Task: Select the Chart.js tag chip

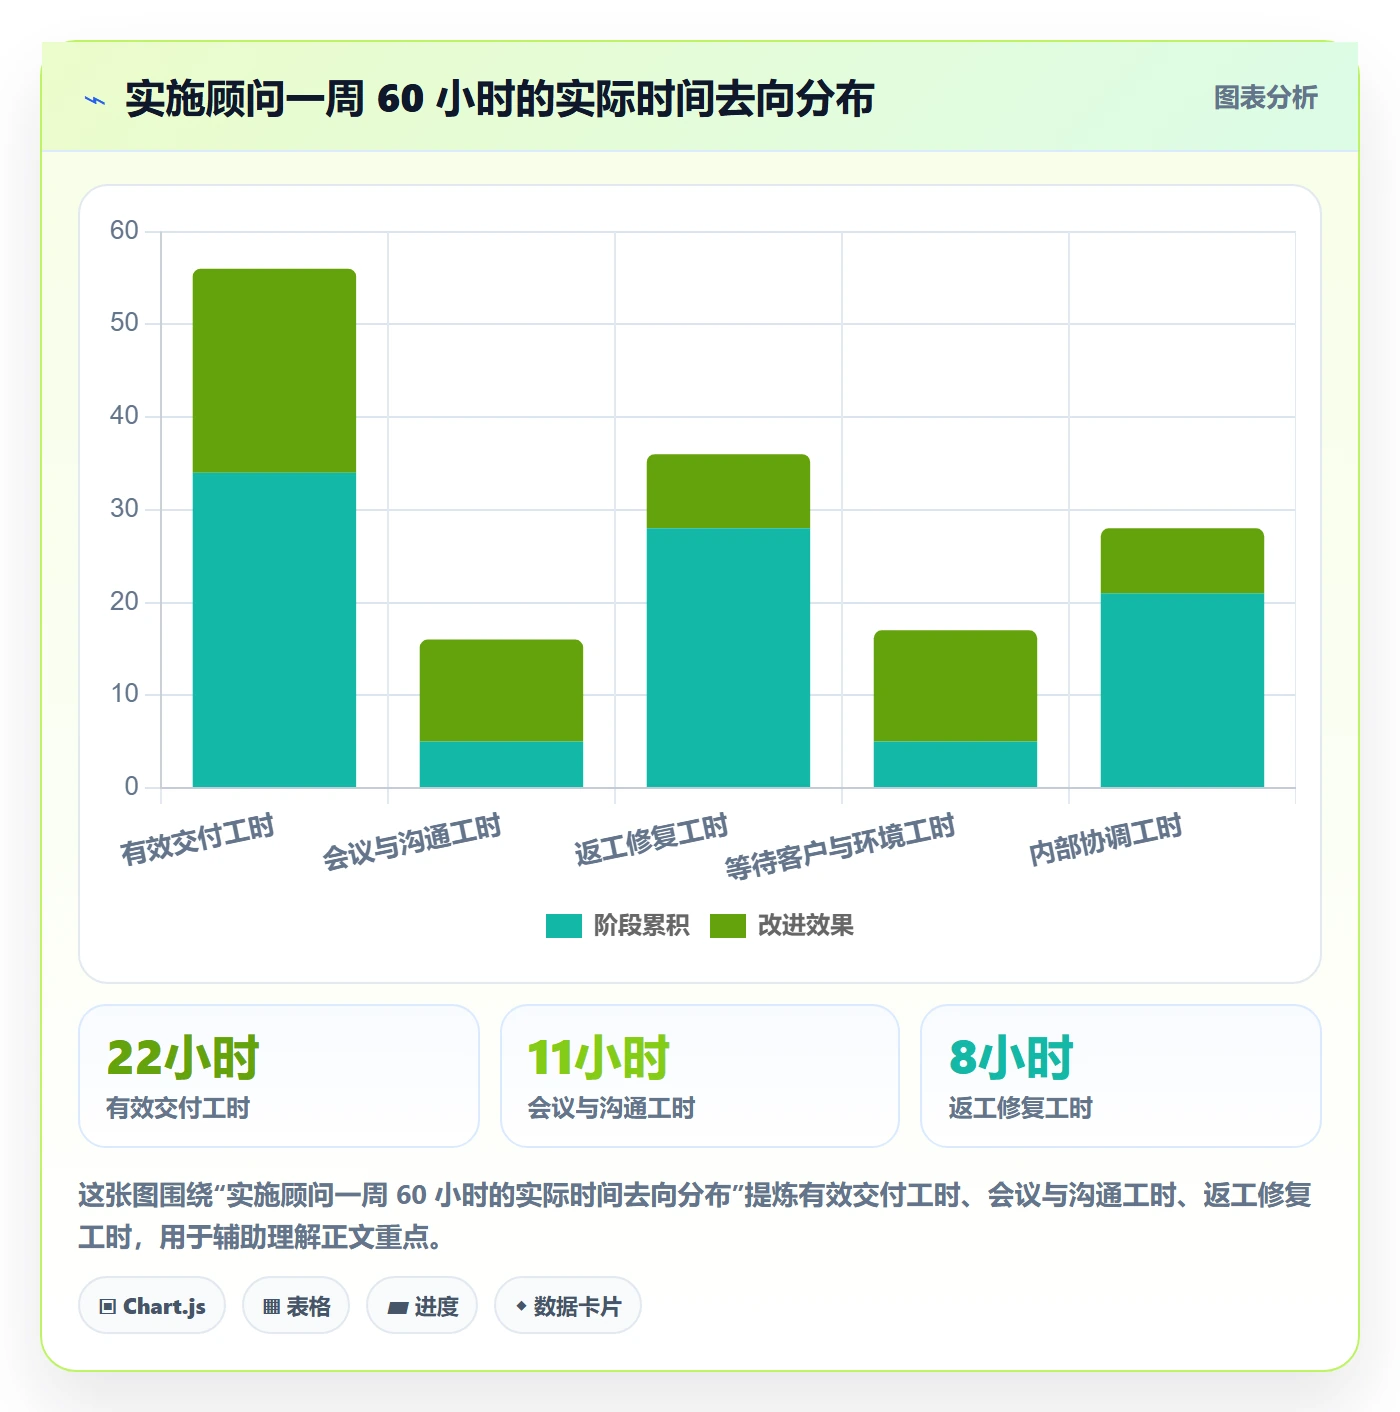Action: point(152,1305)
